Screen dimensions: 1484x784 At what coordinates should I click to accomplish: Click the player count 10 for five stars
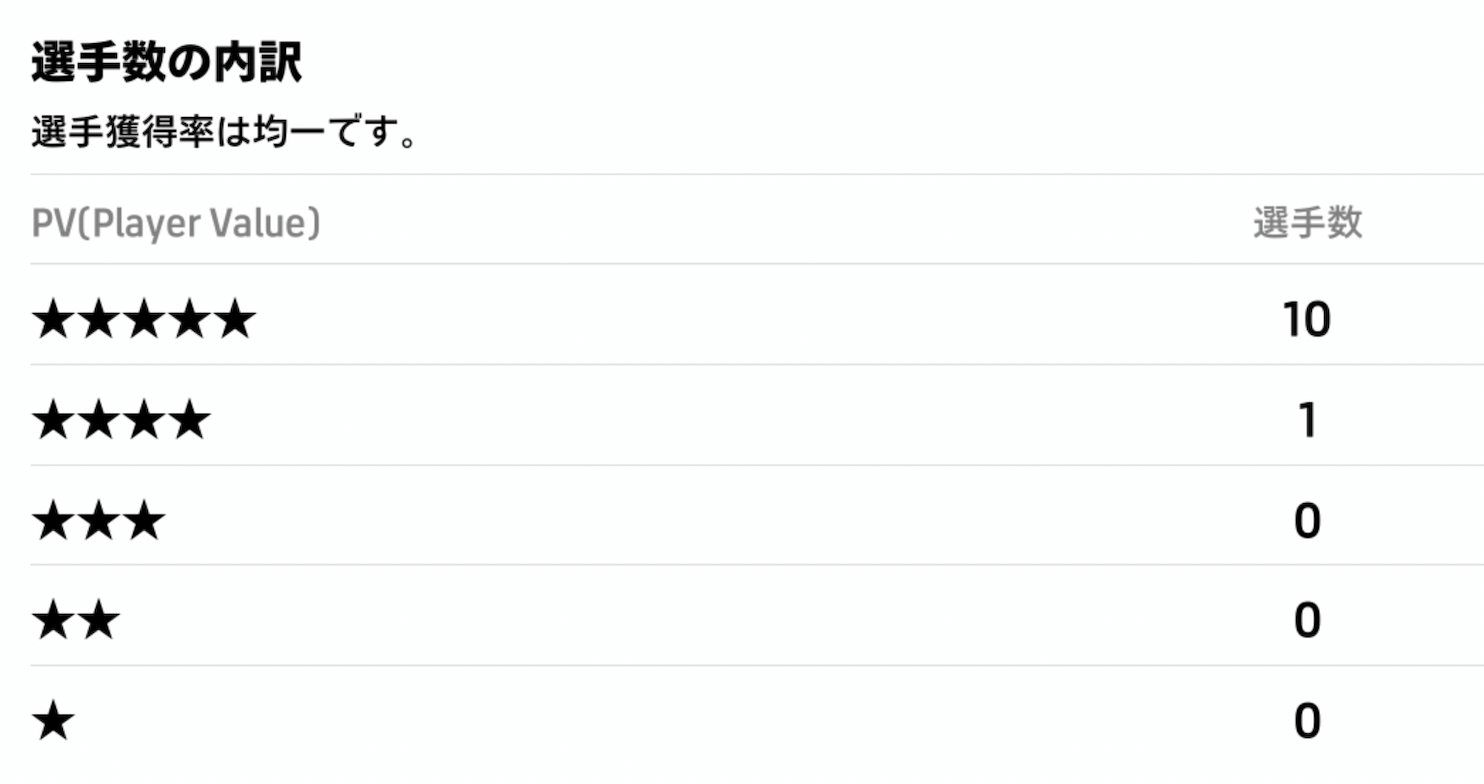1307,321
